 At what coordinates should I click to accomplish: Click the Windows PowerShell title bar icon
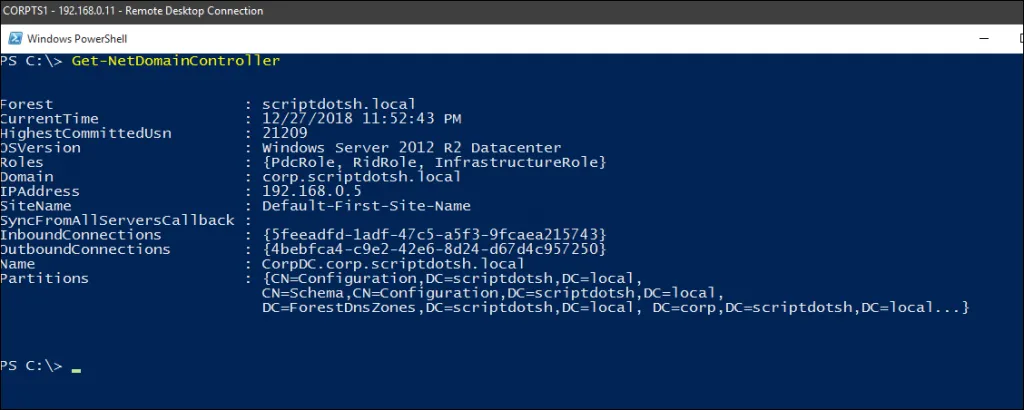pyautogui.click(x=15, y=39)
